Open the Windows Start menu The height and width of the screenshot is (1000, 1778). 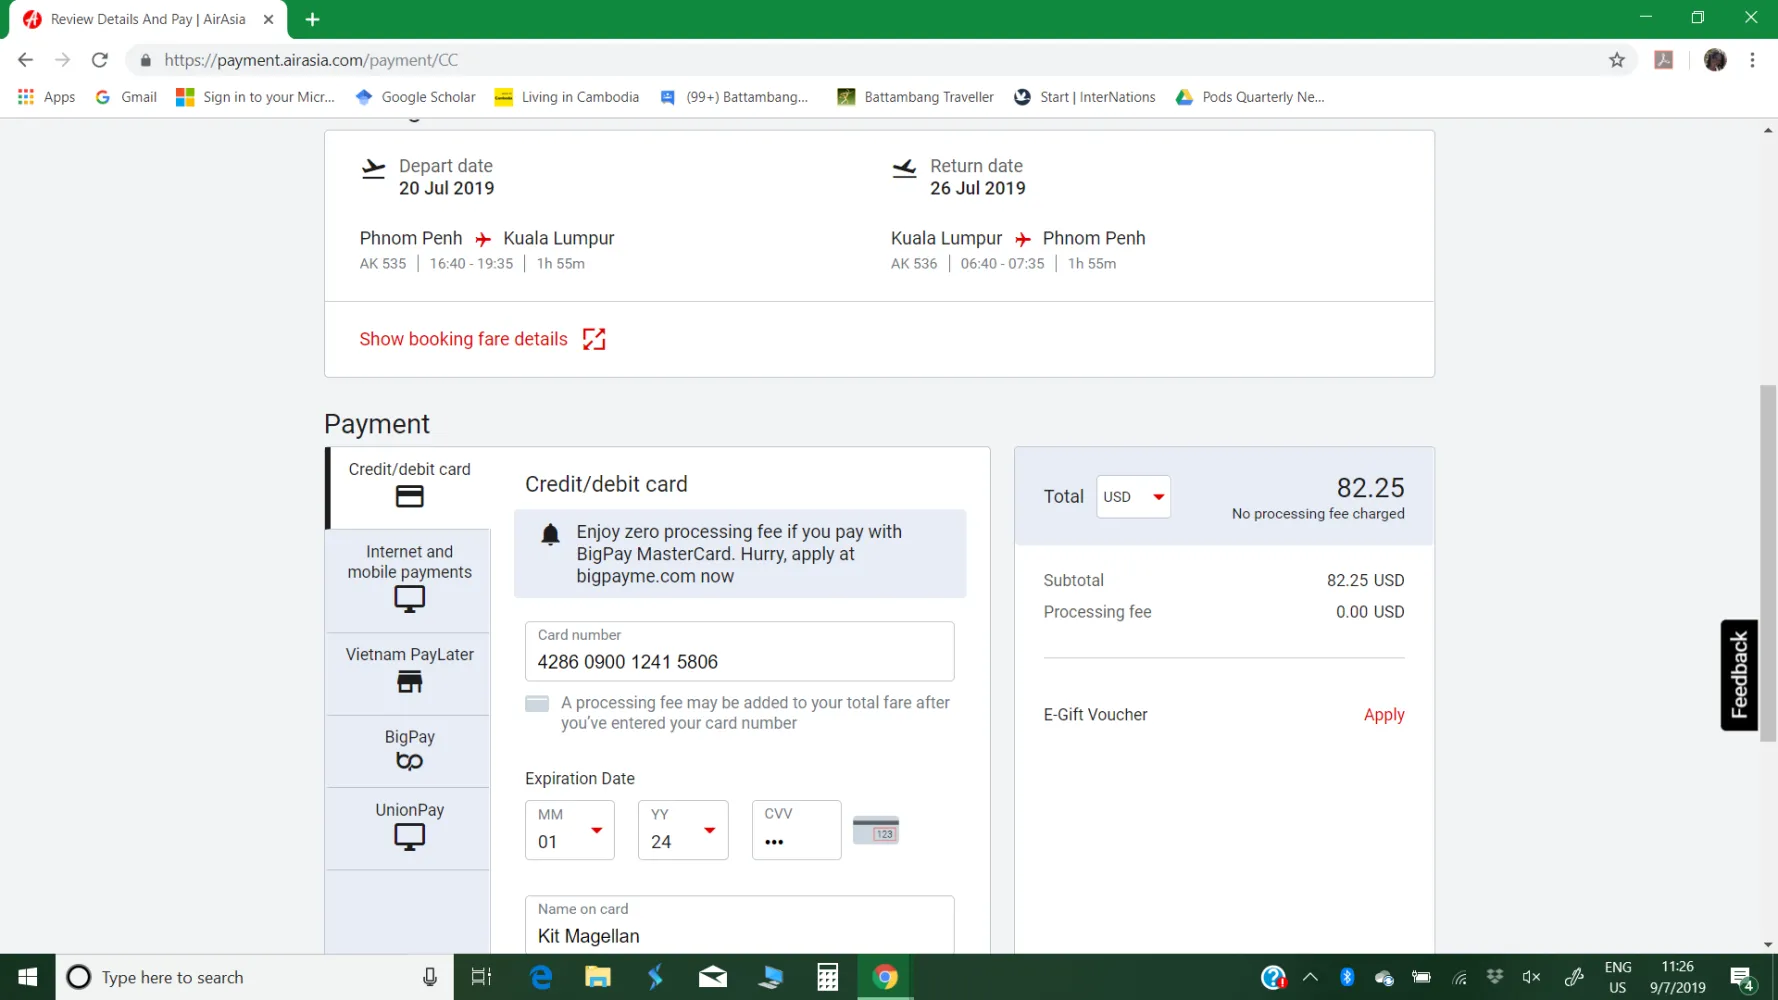tap(28, 977)
